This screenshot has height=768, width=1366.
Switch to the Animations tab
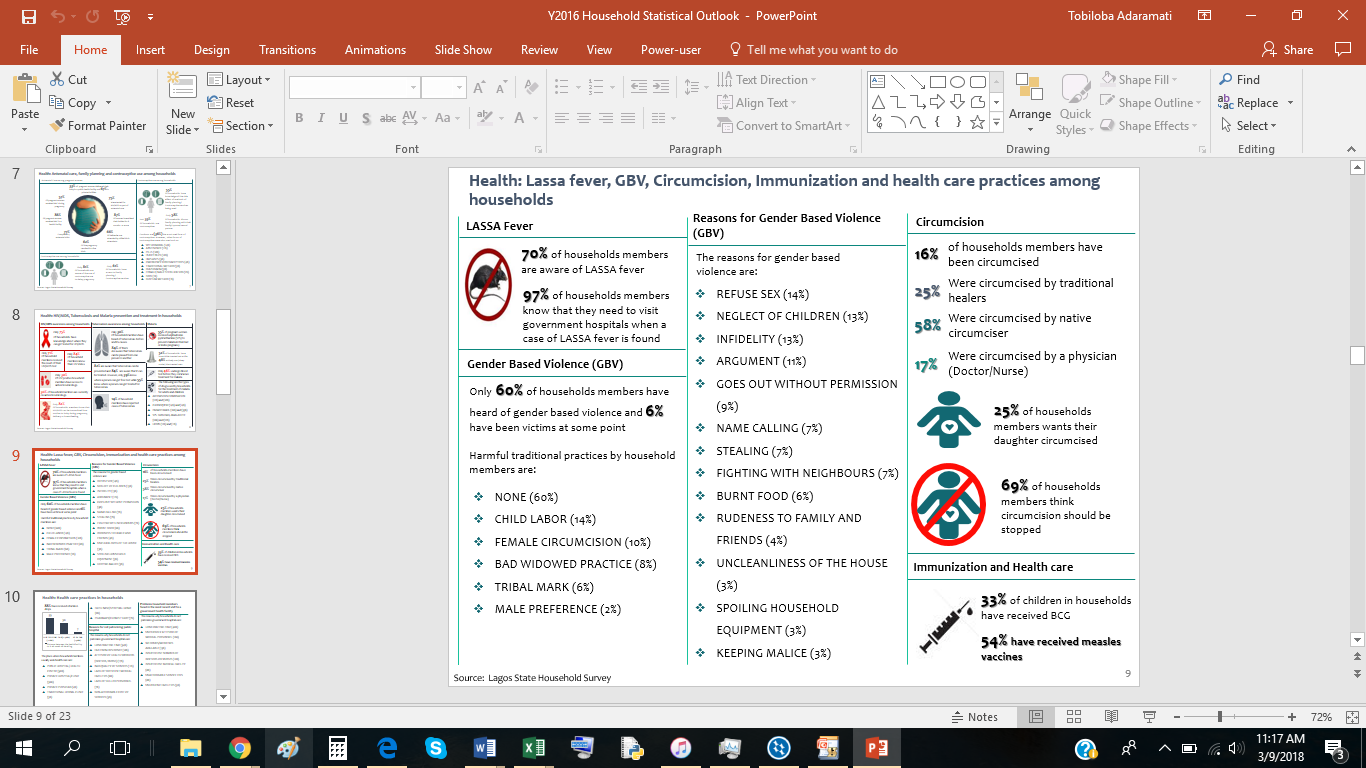coord(376,50)
